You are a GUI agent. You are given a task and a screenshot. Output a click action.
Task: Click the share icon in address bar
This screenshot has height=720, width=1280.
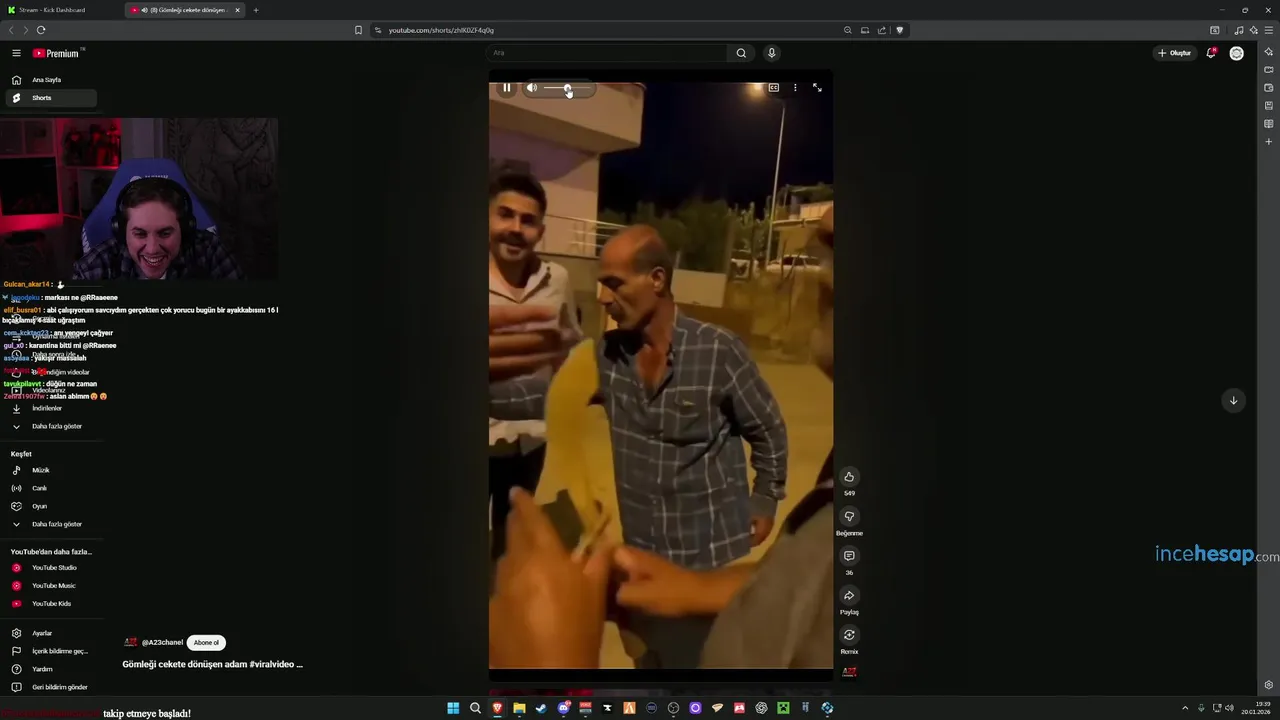pos(882,30)
